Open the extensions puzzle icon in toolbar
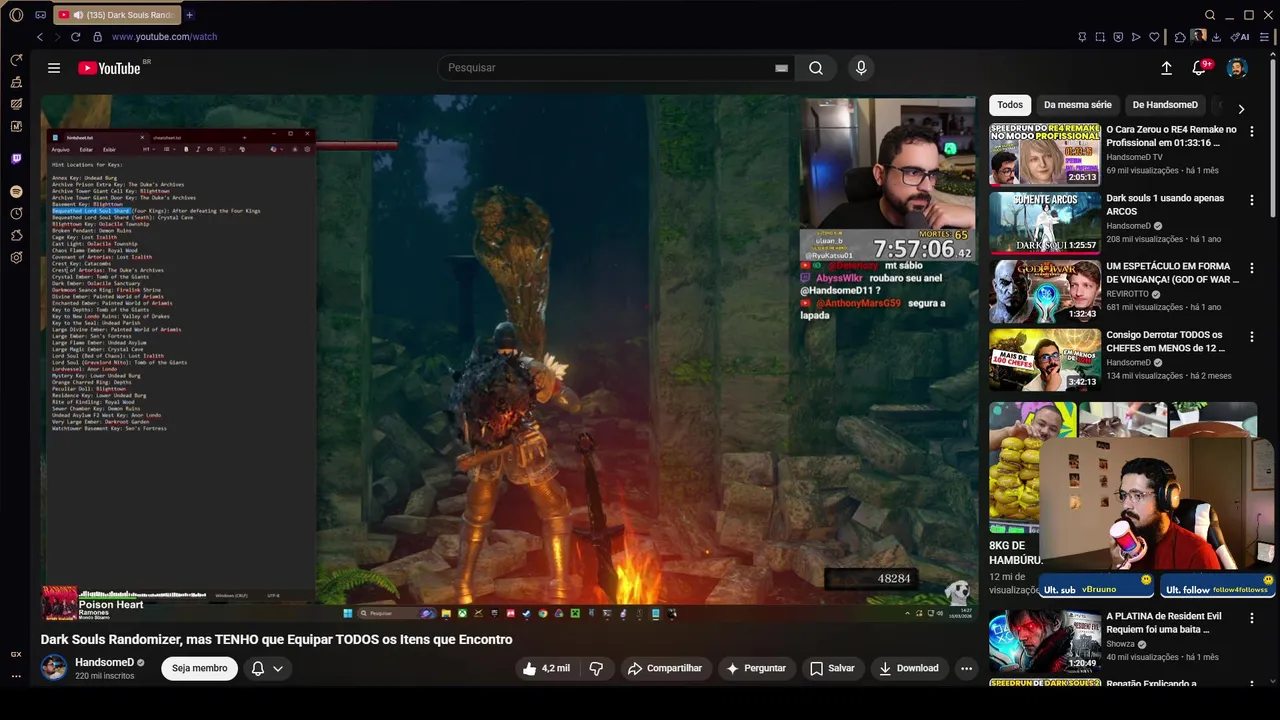This screenshot has height=720, width=1280. pyautogui.click(x=1180, y=37)
